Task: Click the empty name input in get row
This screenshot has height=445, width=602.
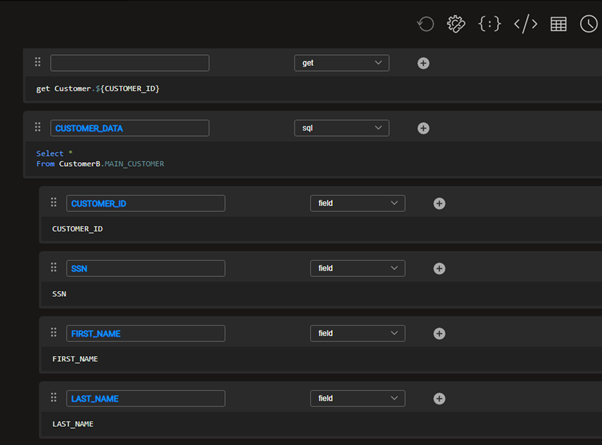Action: click(x=129, y=63)
